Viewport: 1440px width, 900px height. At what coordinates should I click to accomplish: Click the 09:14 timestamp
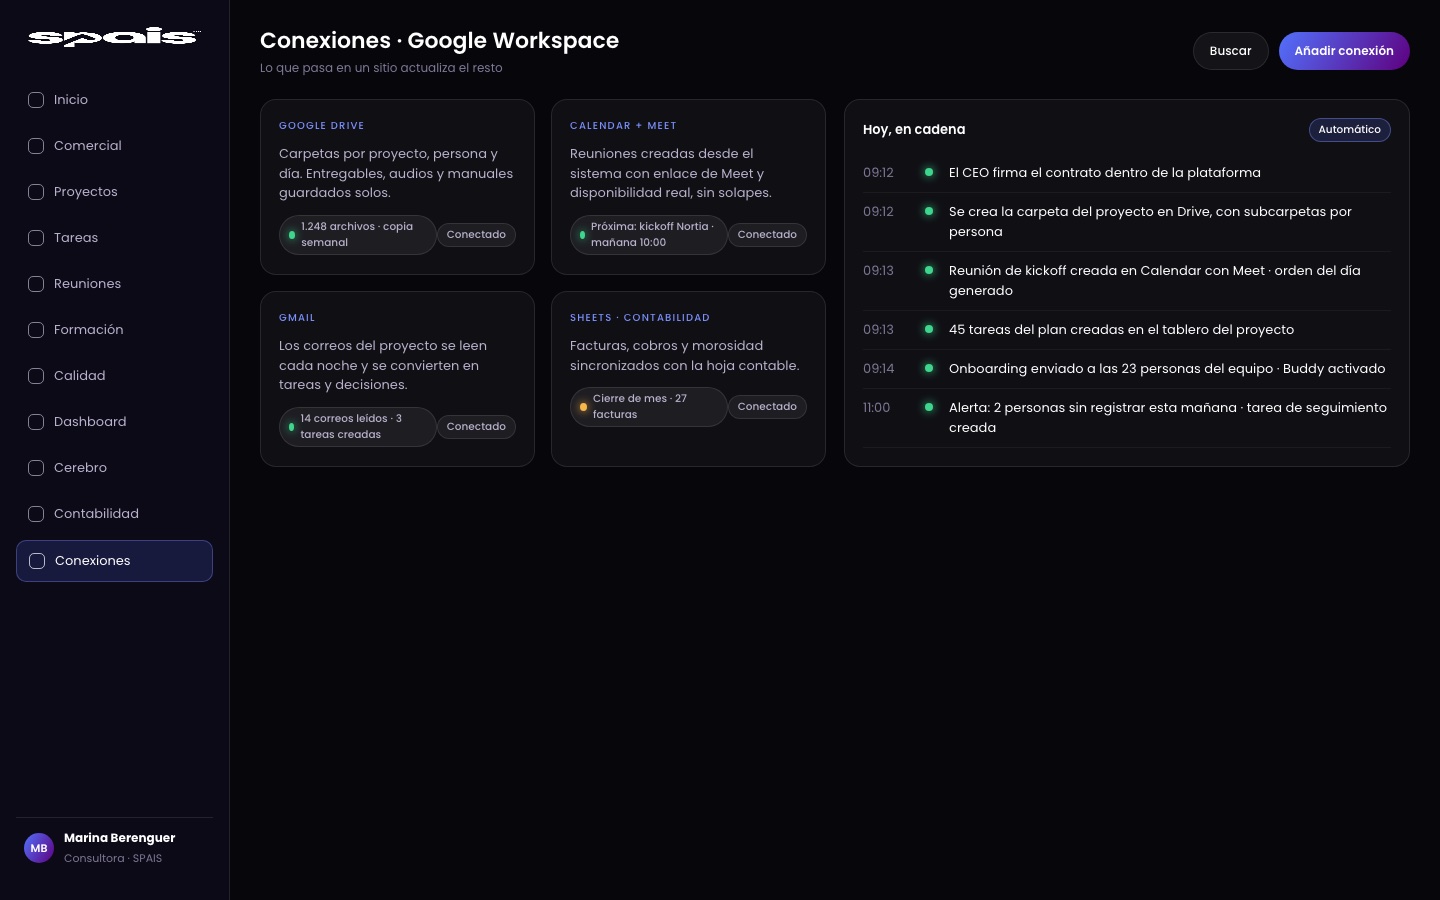pyautogui.click(x=879, y=369)
